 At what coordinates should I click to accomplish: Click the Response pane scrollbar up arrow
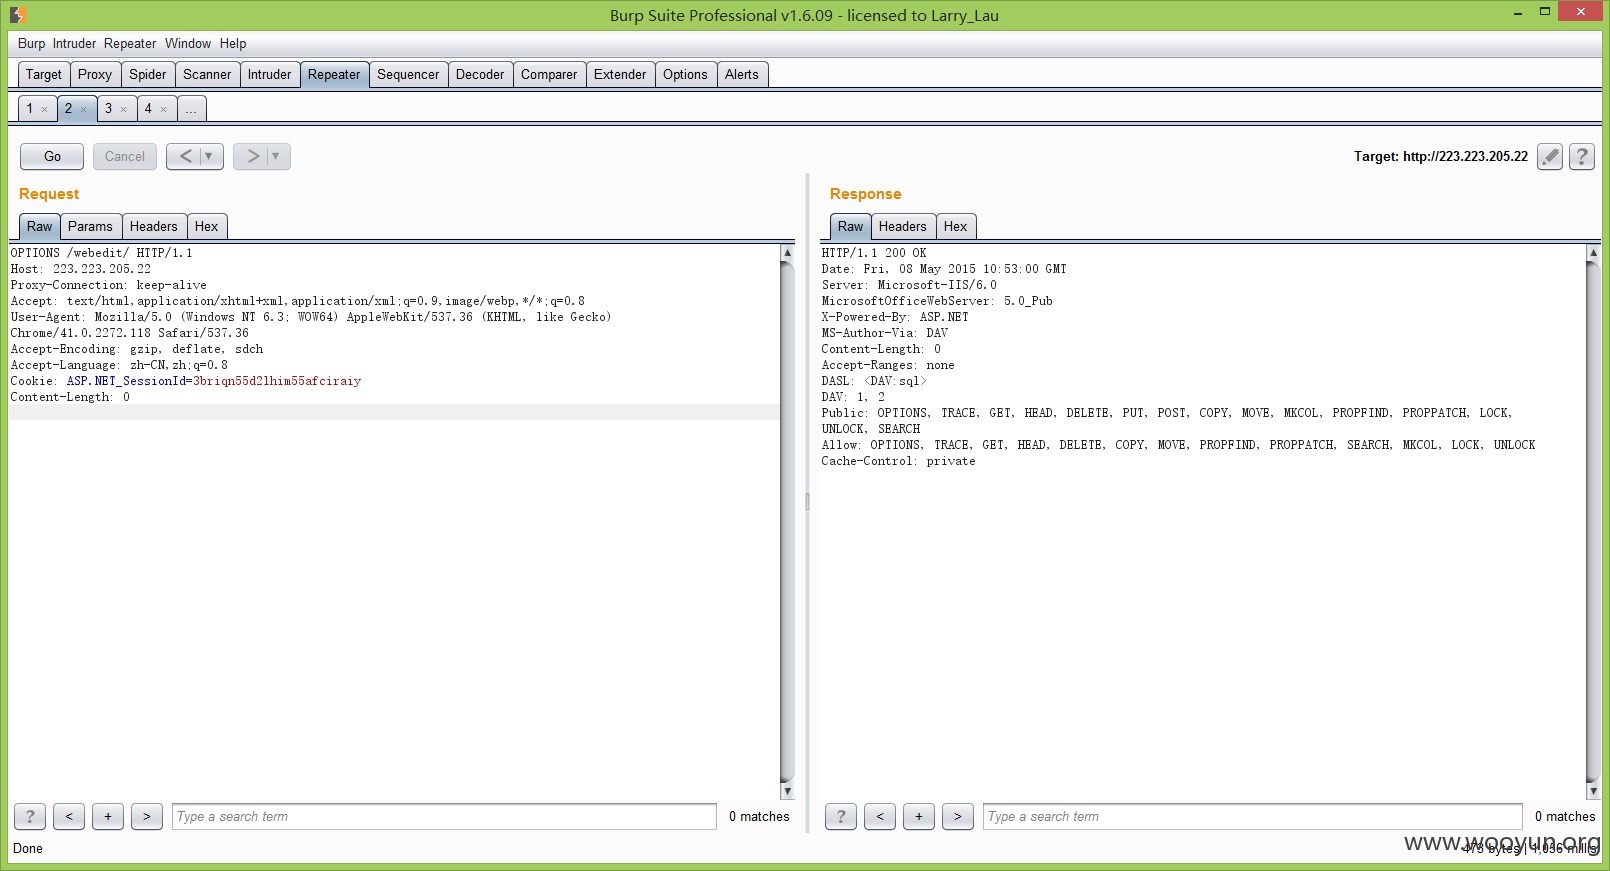1593,253
